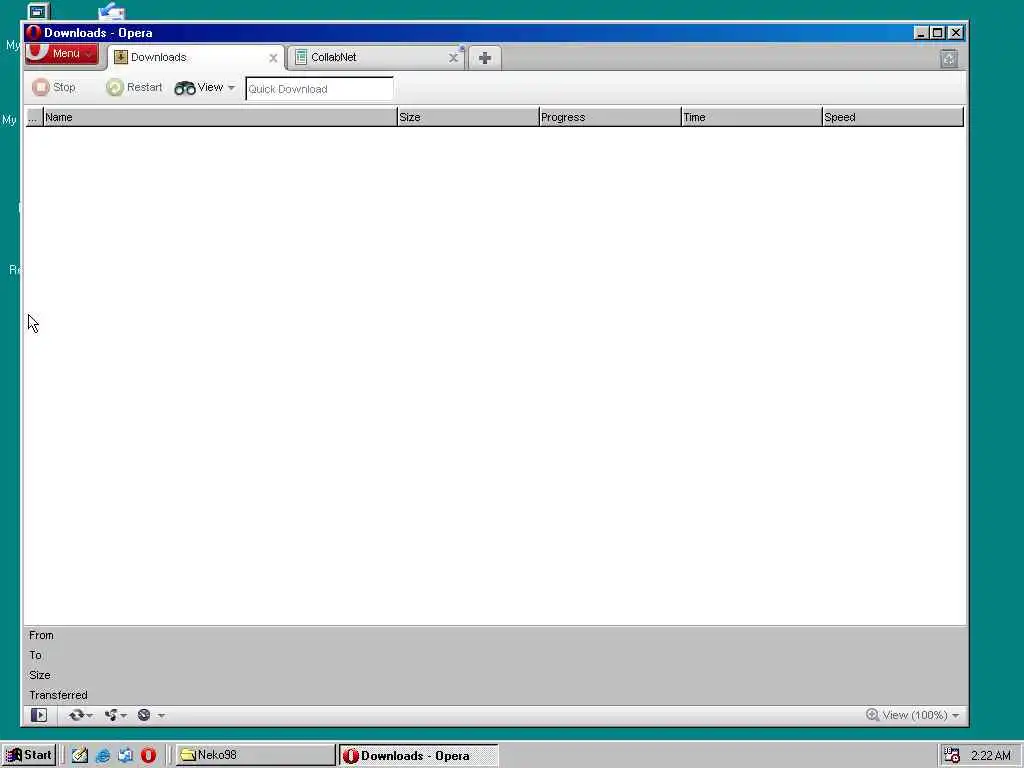Screen dimensions: 1024x768
Task: Launch Outlook Express from quick launch
Action: tap(125, 756)
